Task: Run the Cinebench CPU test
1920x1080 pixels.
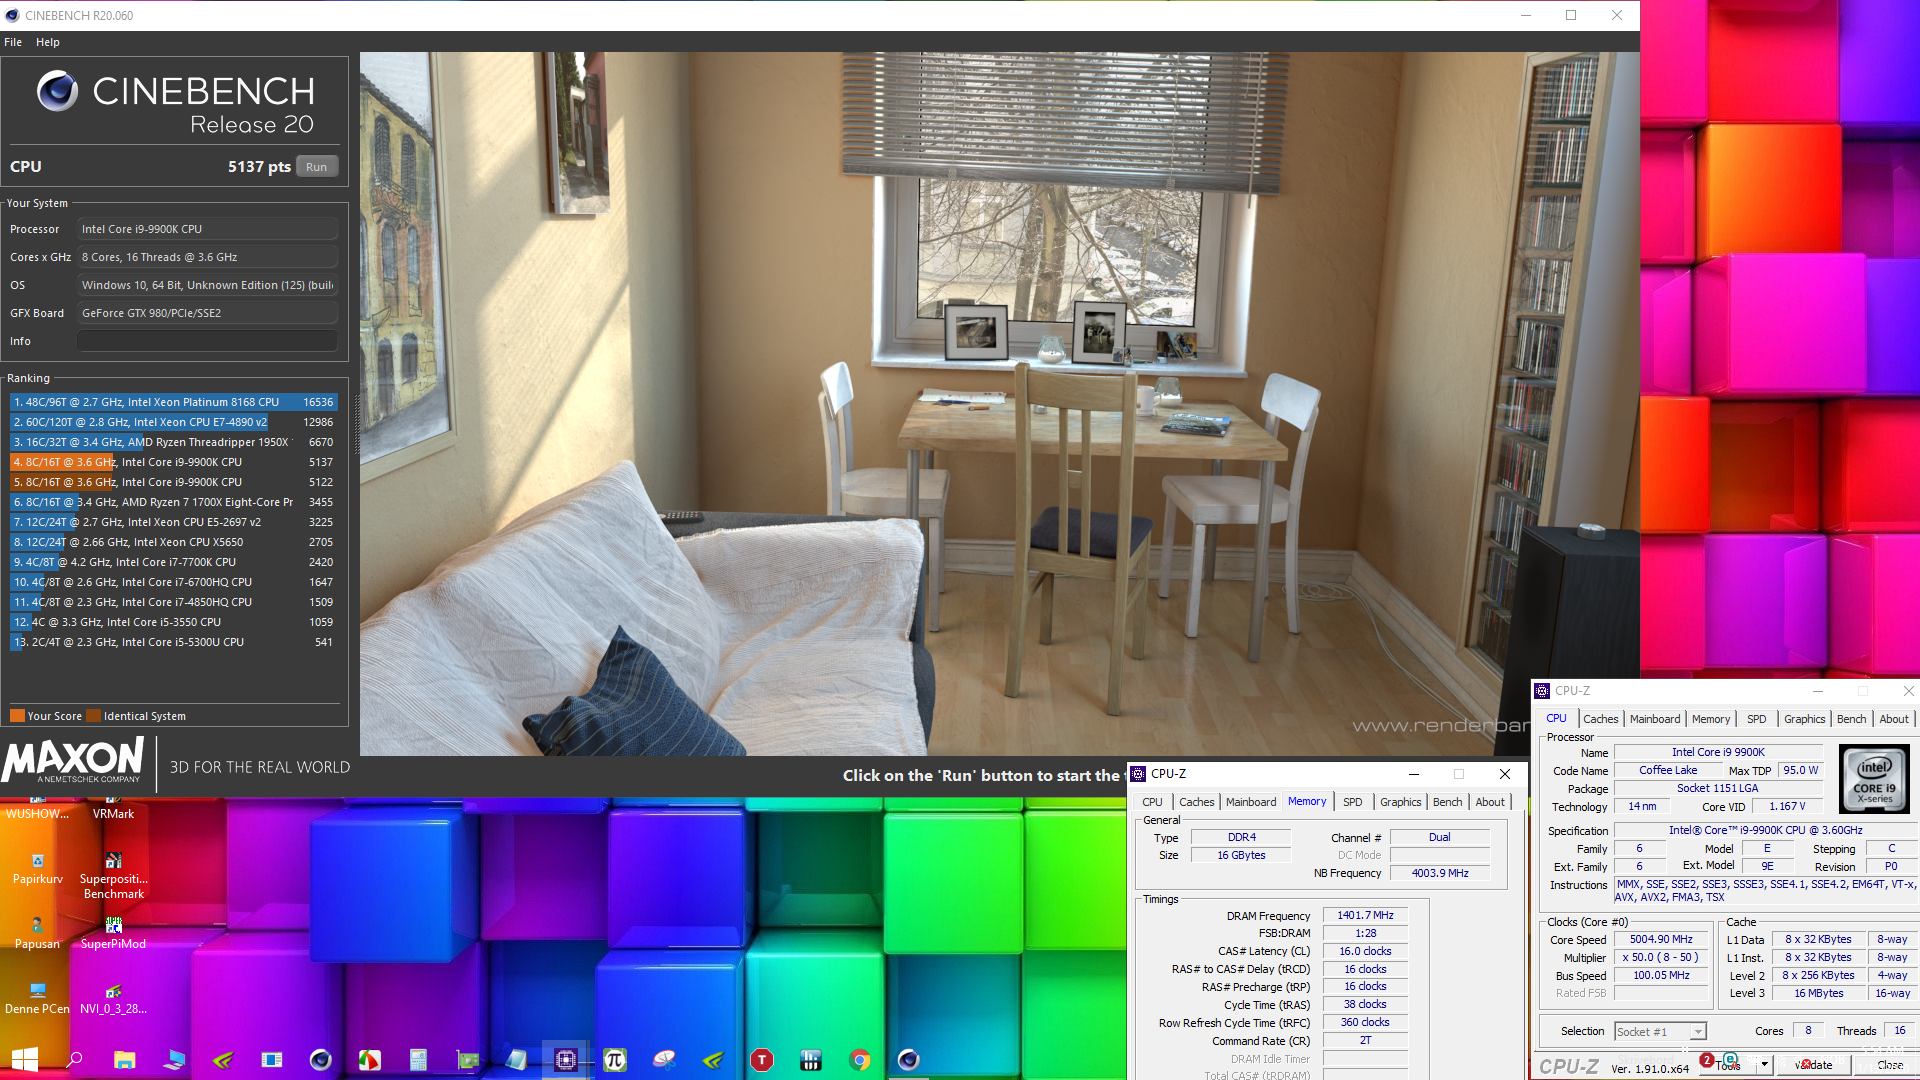Action: [317, 167]
